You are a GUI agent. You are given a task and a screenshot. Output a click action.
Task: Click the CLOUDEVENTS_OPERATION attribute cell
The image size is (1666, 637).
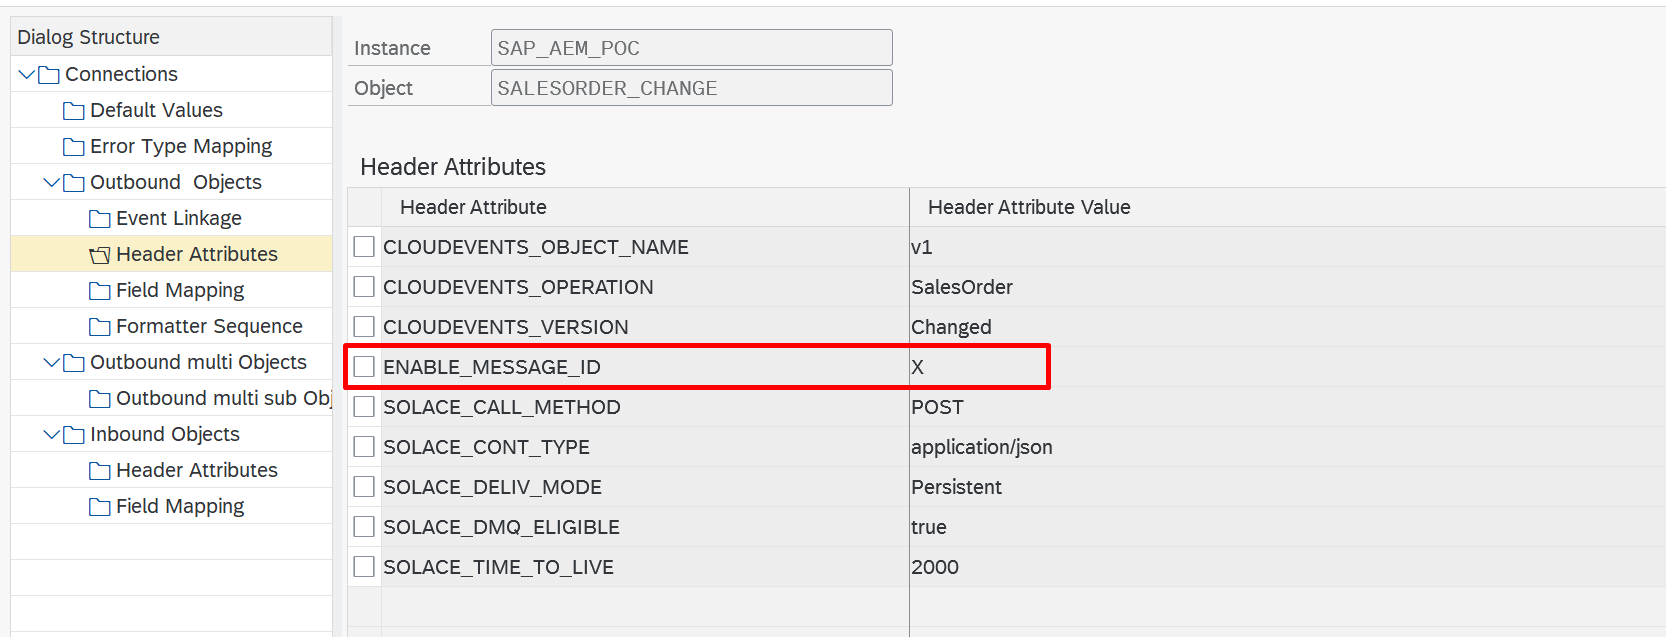(645, 287)
